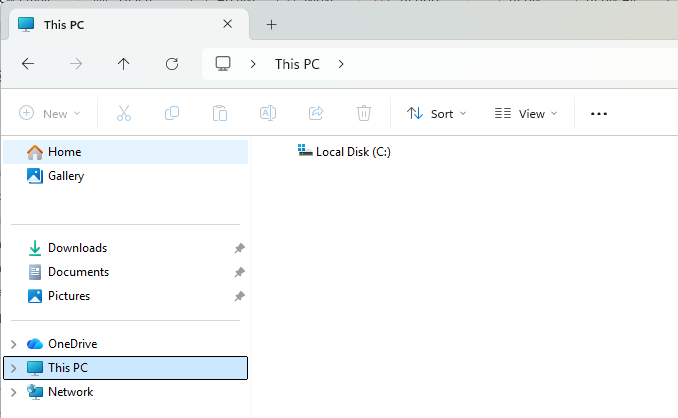Open the View dropdown menu
Viewport: 678px width, 418px height.
click(x=526, y=114)
